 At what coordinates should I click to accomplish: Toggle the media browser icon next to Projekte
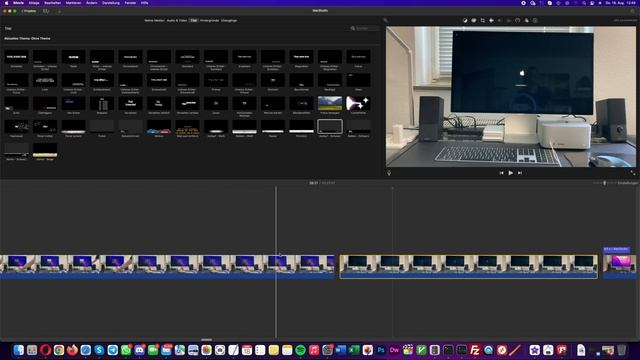pyautogui.click(x=46, y=11)
